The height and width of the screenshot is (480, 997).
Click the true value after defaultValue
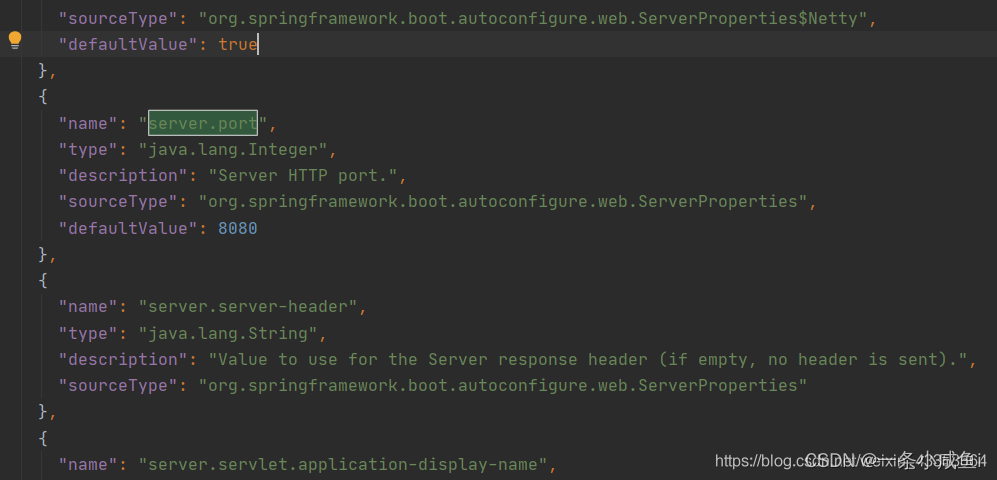(238, 45)
